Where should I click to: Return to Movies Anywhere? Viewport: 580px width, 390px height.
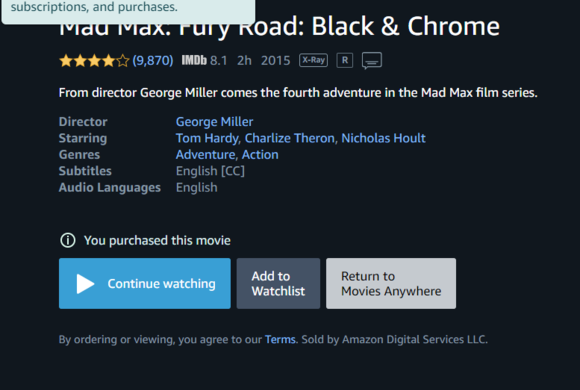(391, 284)
